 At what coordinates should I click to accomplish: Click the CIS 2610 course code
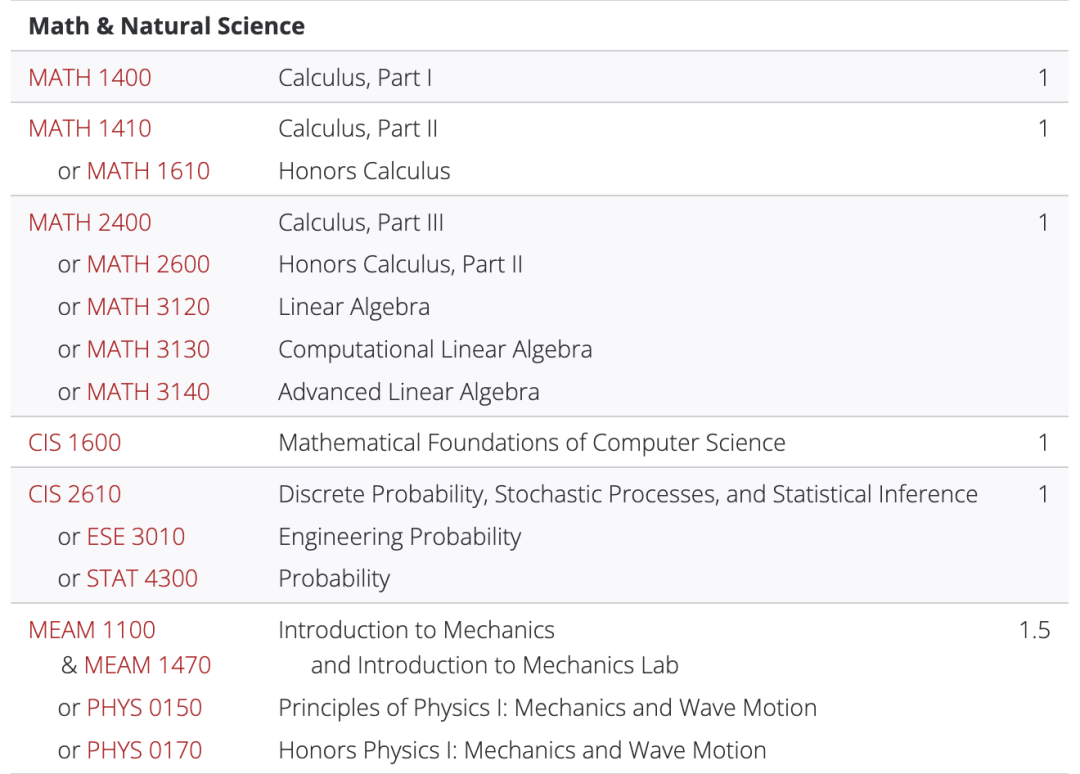pos(74,494)
